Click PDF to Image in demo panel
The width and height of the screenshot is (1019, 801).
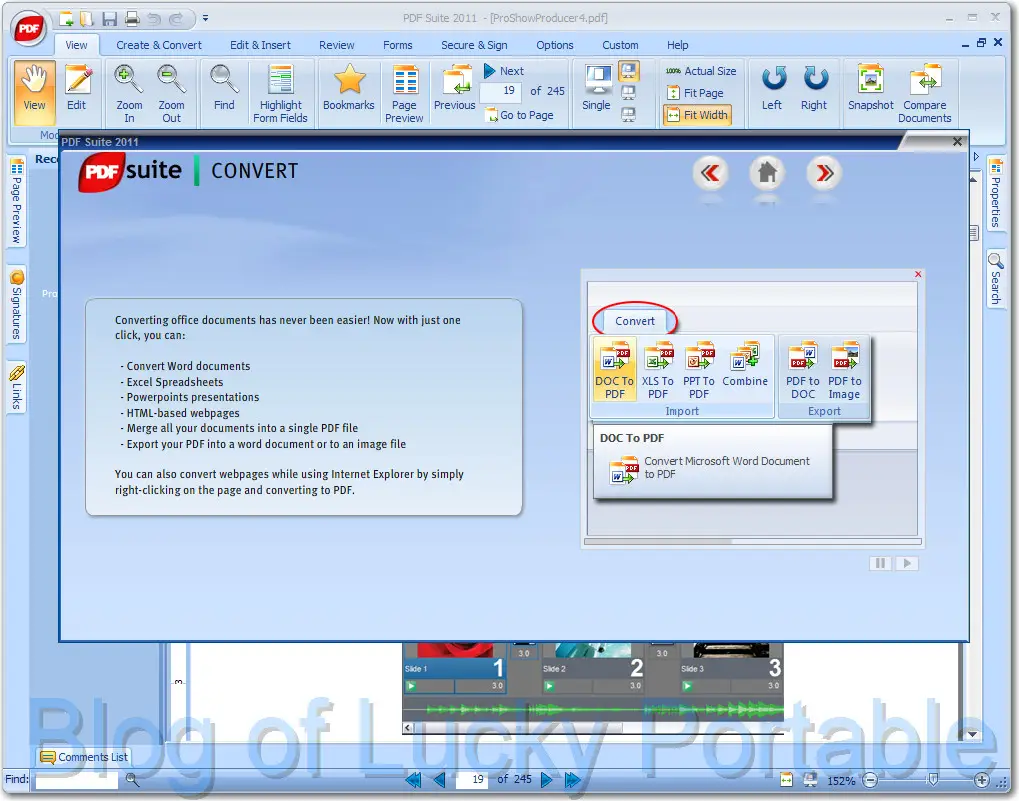[844, 370]
